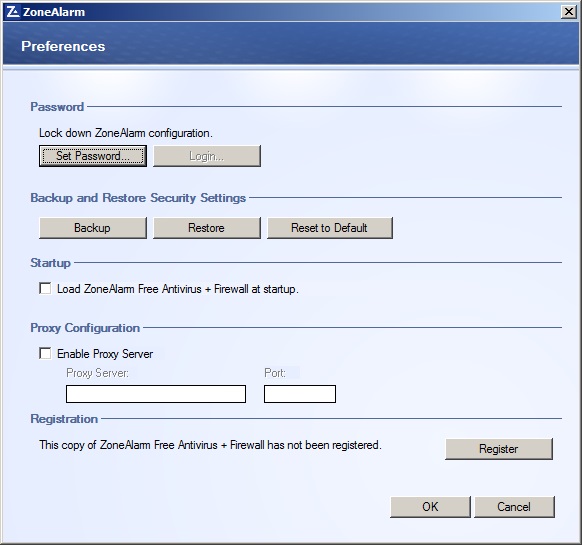The height and width of the screenshot is (545, 582).
Task: Focus the Proxy Server address field
Action: (x=156, y=394)
